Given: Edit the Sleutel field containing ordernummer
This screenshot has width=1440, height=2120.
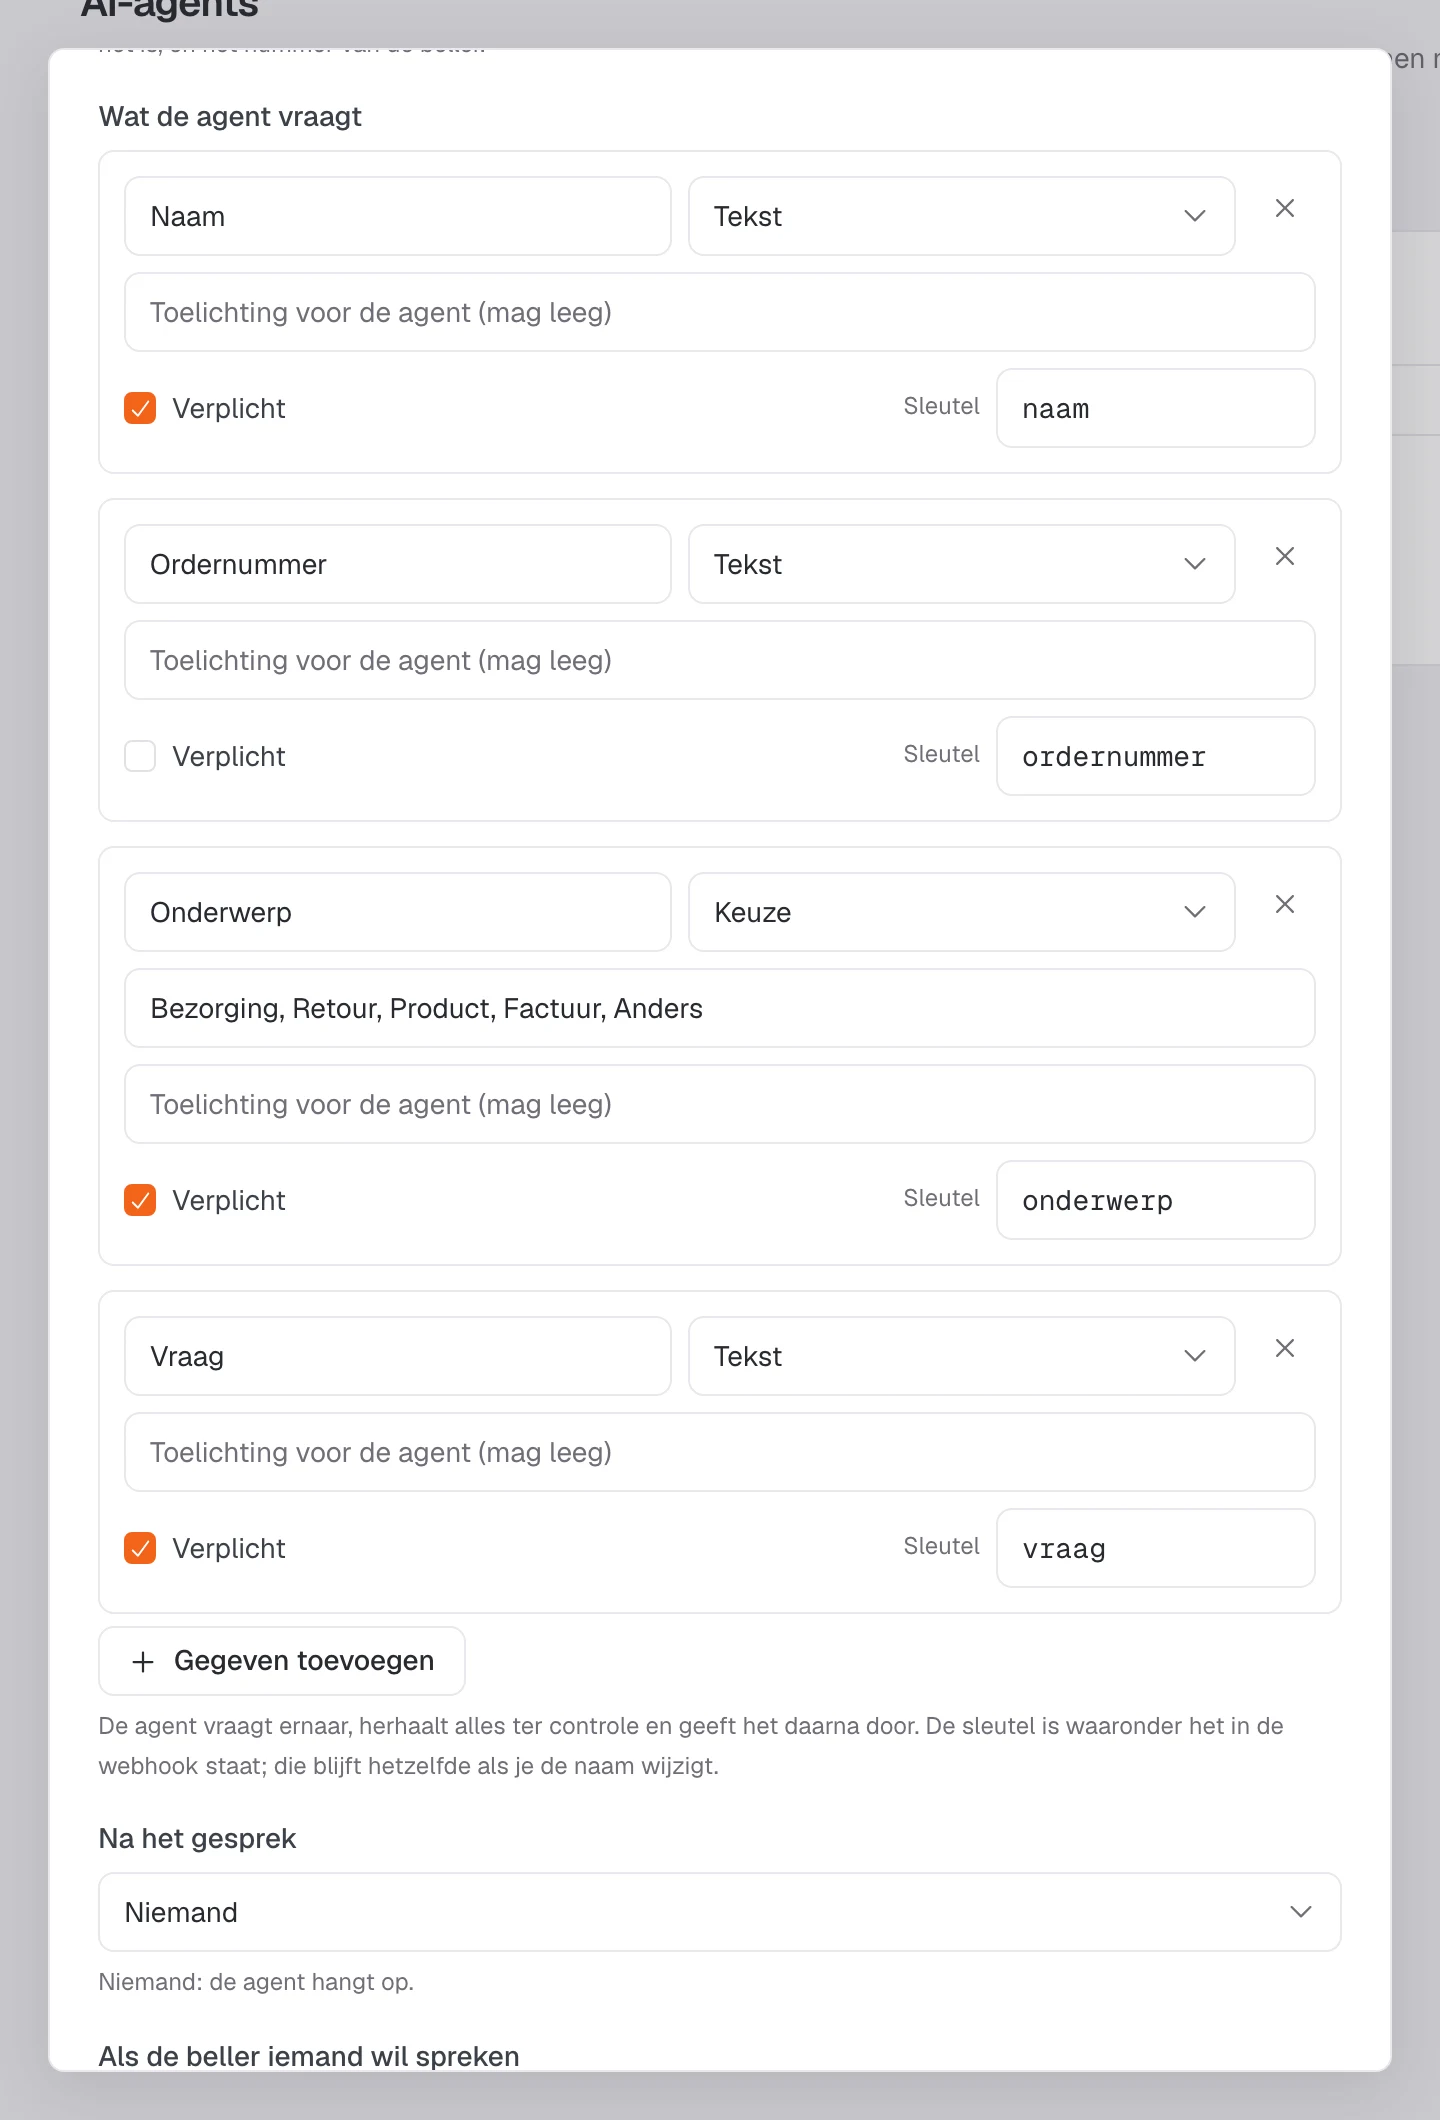Looking at the screenshot, I should click(1156, 756).
